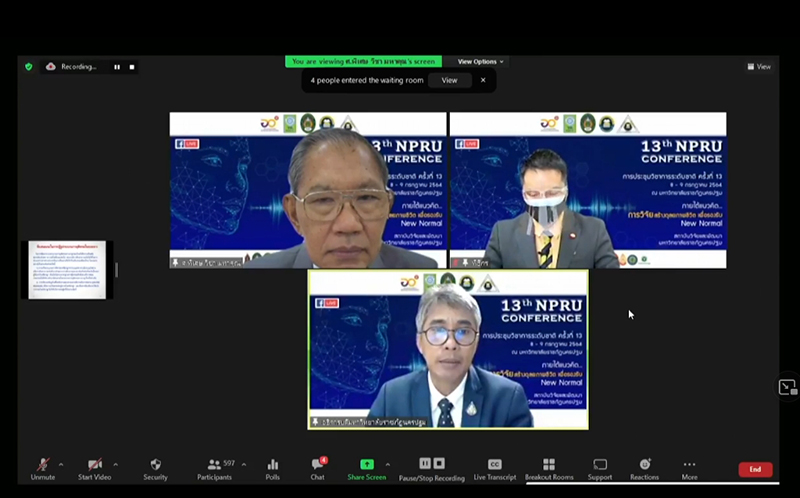
Task: Stop recording in bottom toolbar
Action: 439,463
